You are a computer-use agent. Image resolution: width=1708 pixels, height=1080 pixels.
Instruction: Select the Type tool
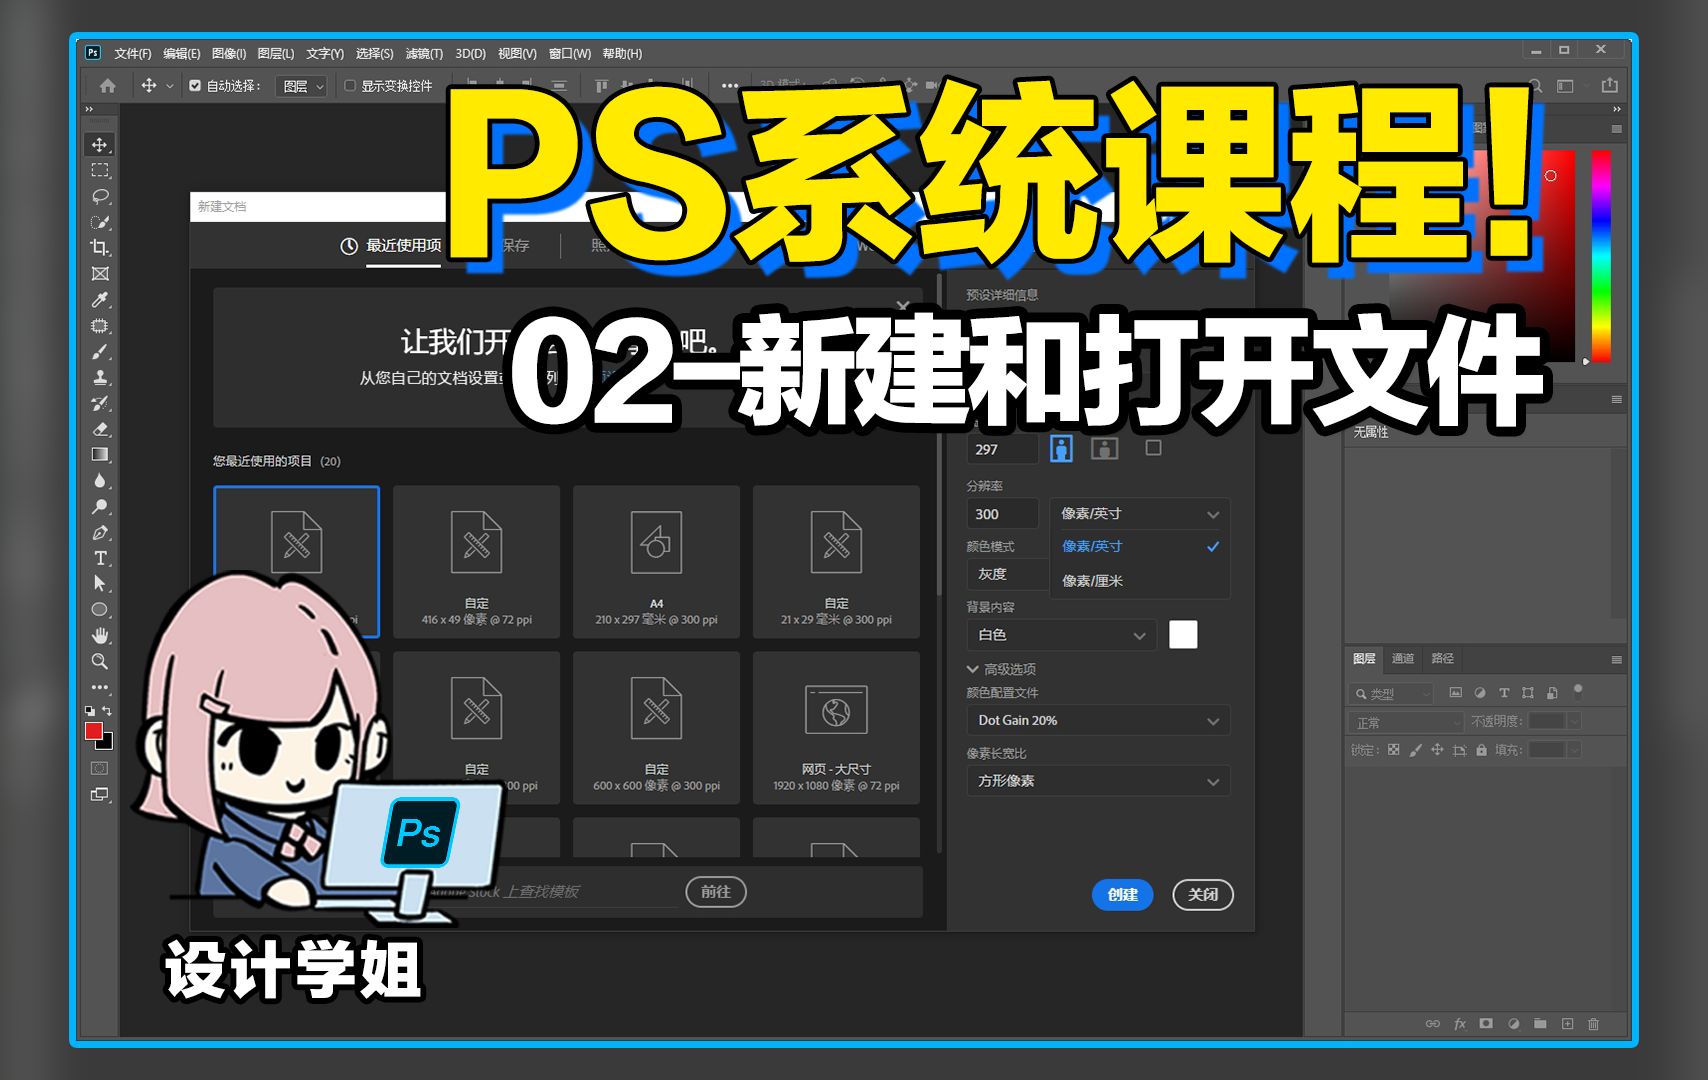(x=99, y=558)
